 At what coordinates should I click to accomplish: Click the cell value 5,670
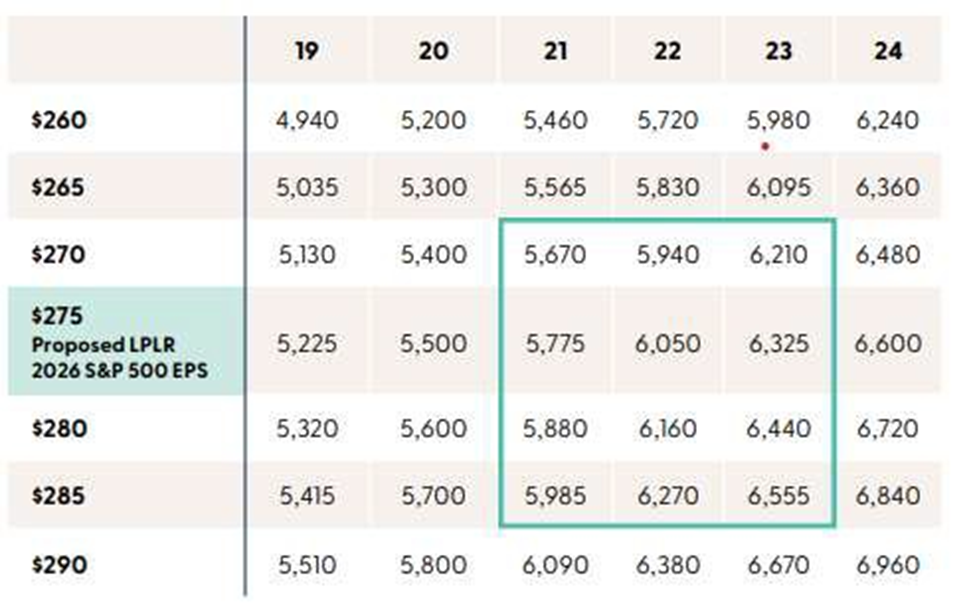pos(555,254)
